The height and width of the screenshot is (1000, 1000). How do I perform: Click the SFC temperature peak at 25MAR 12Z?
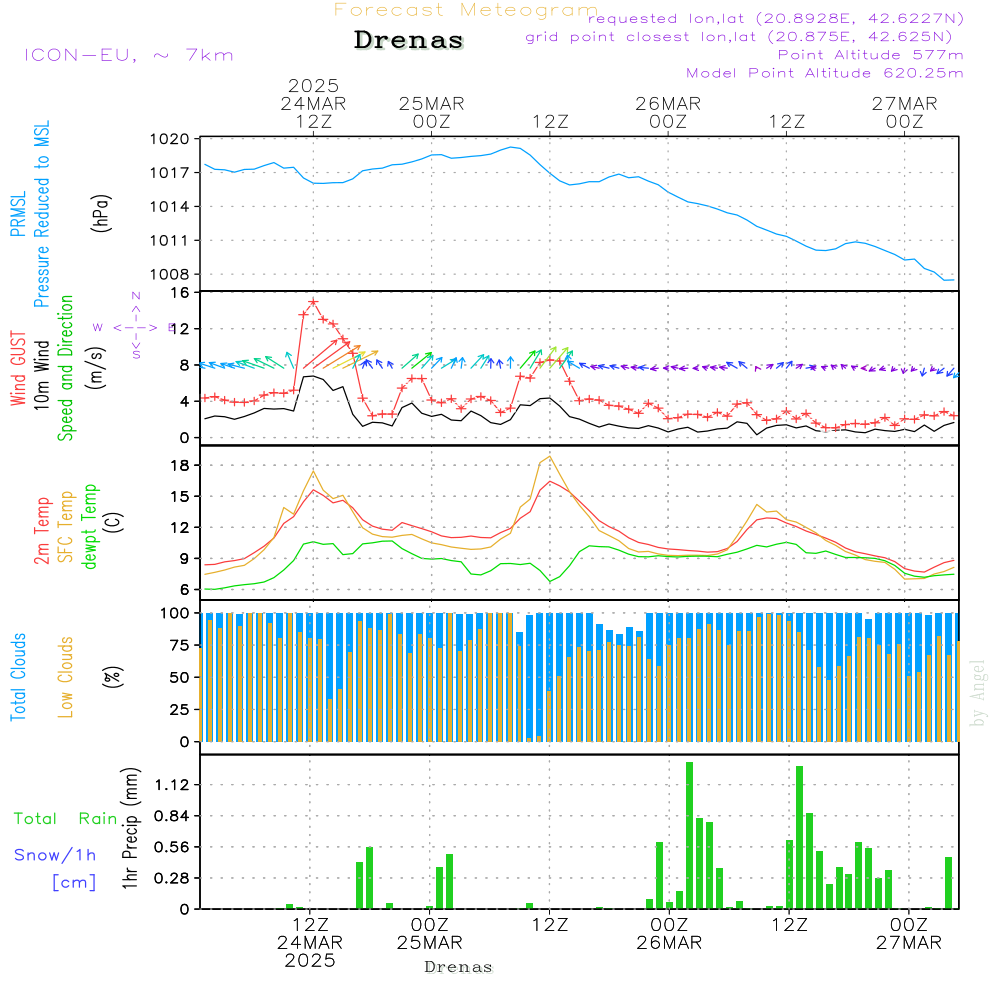(550, 457)
